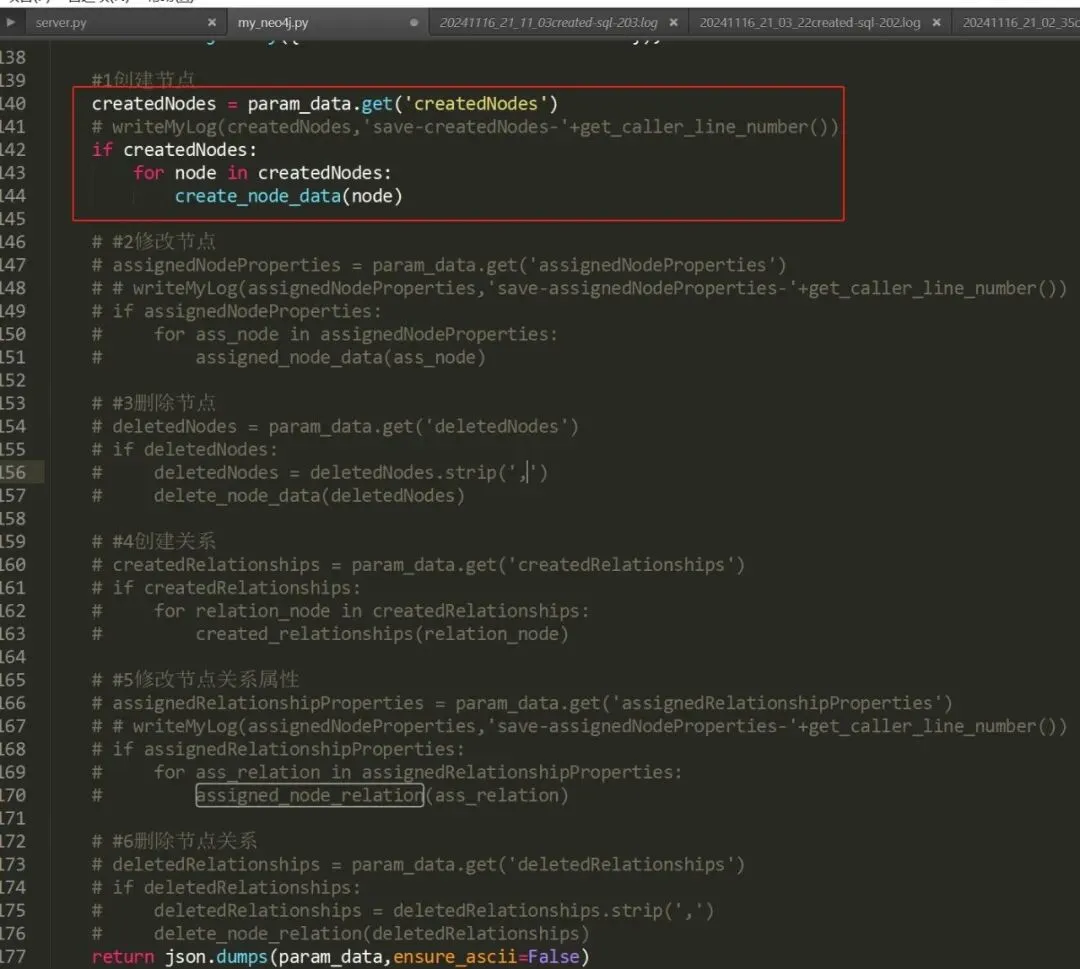The width and height of the screenshot is (1080, 969).
Task: Click the created_relationships(relation_node) line
Action: (x=330, y=634)
